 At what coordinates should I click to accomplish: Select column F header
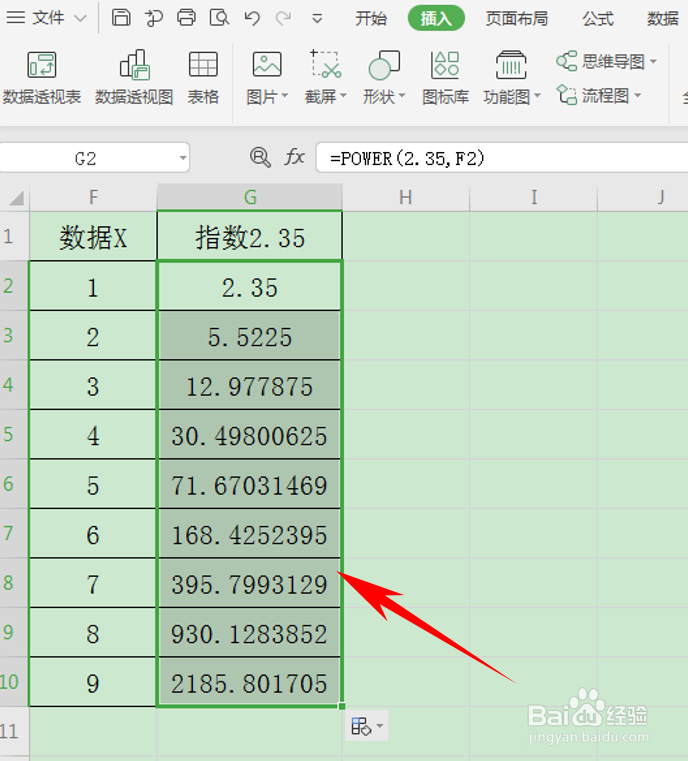click(x=93, y=198)
